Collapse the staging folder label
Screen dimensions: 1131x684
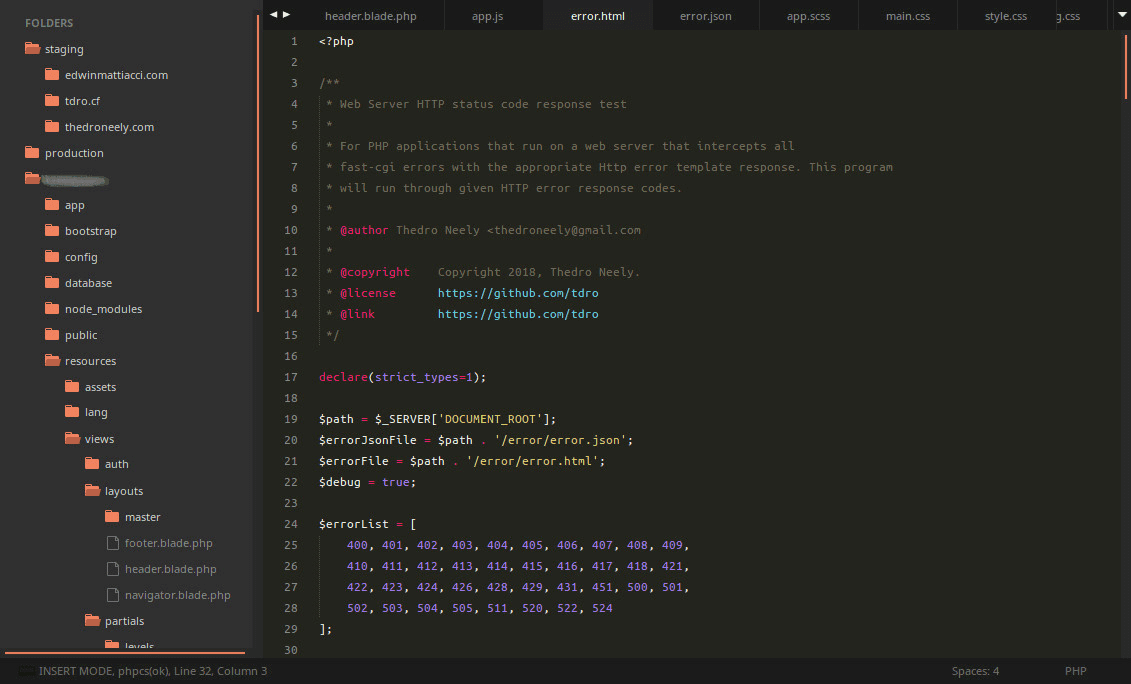pyautogui.click(x=64, y=49)
